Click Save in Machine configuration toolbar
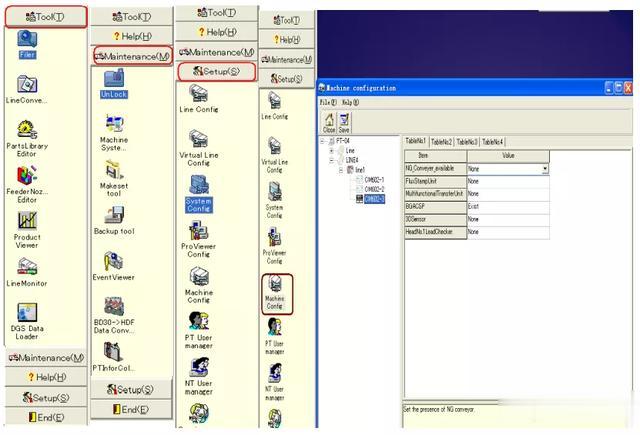 pyautogui.click(x=344, y=123)
